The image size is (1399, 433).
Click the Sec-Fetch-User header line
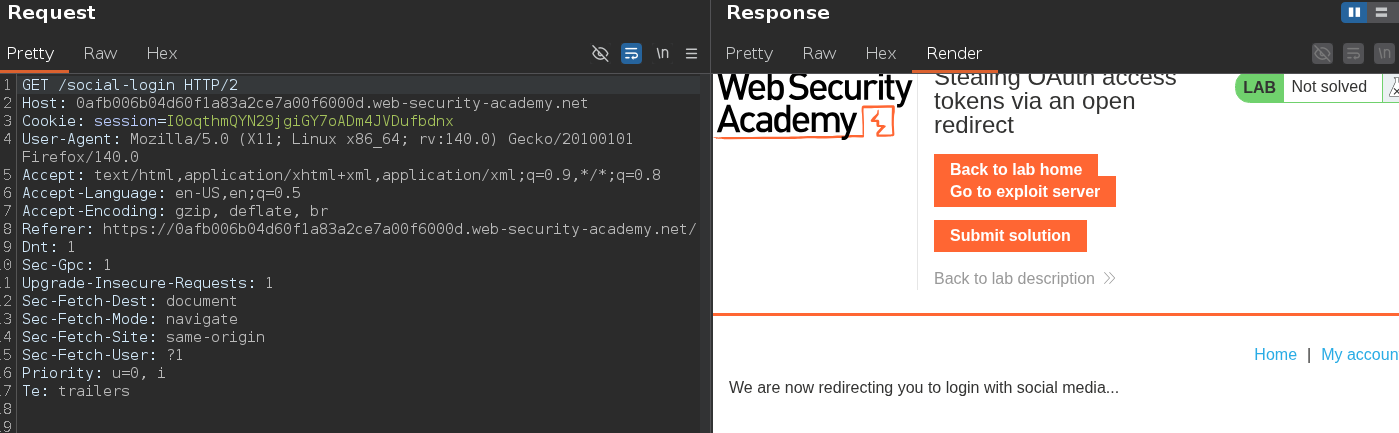pyautogui.click(x=102, y=355)
